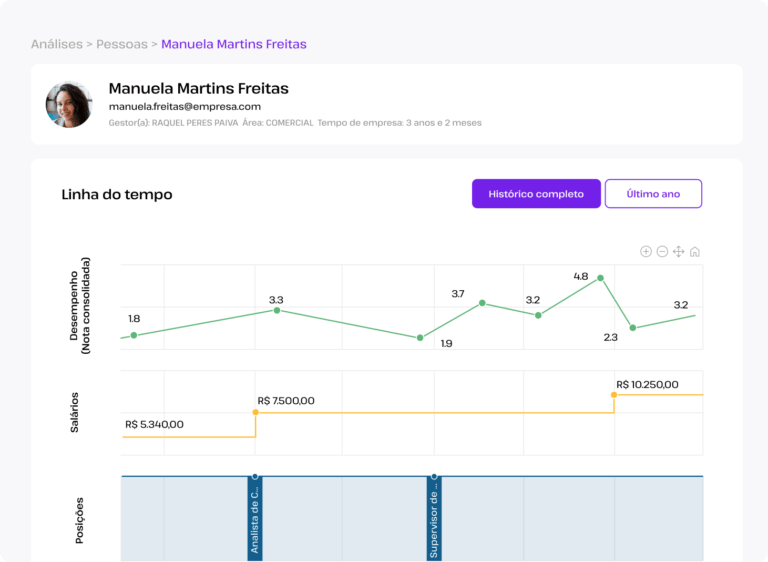Click the 3.3 performance data point
This screenshot has width=768, height=562.
pos(277,310)
